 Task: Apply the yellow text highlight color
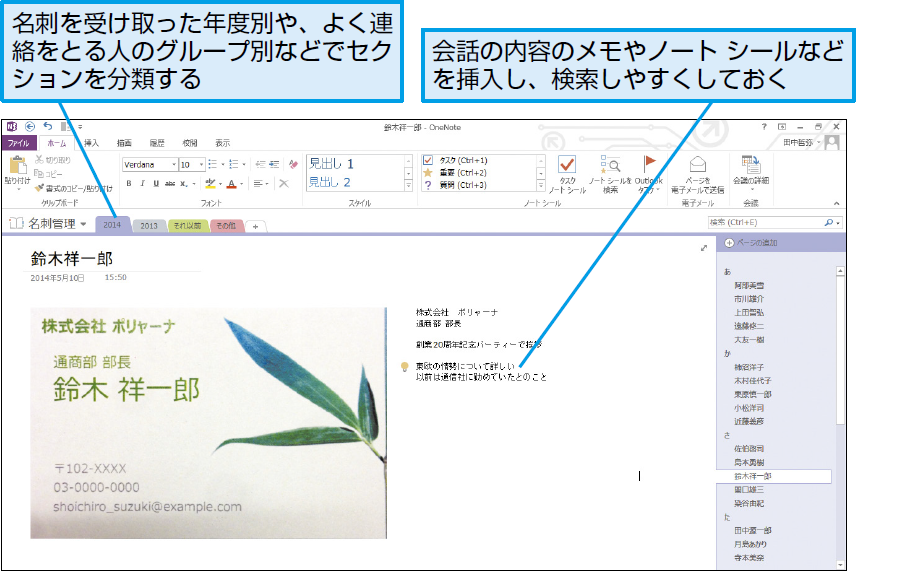(x=210, y=183)
